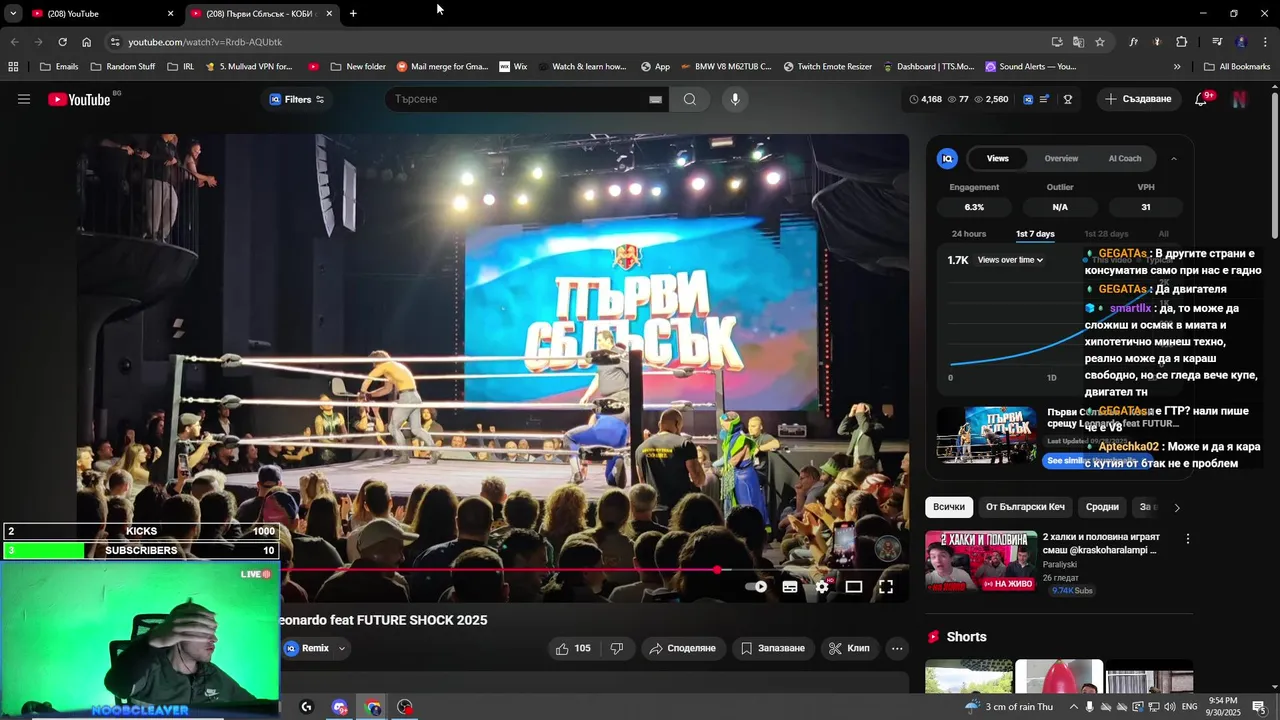This screenshot has height=720, width=1280.
Task: Open Chrome three-dot menu
Action: click(1265, 42)
